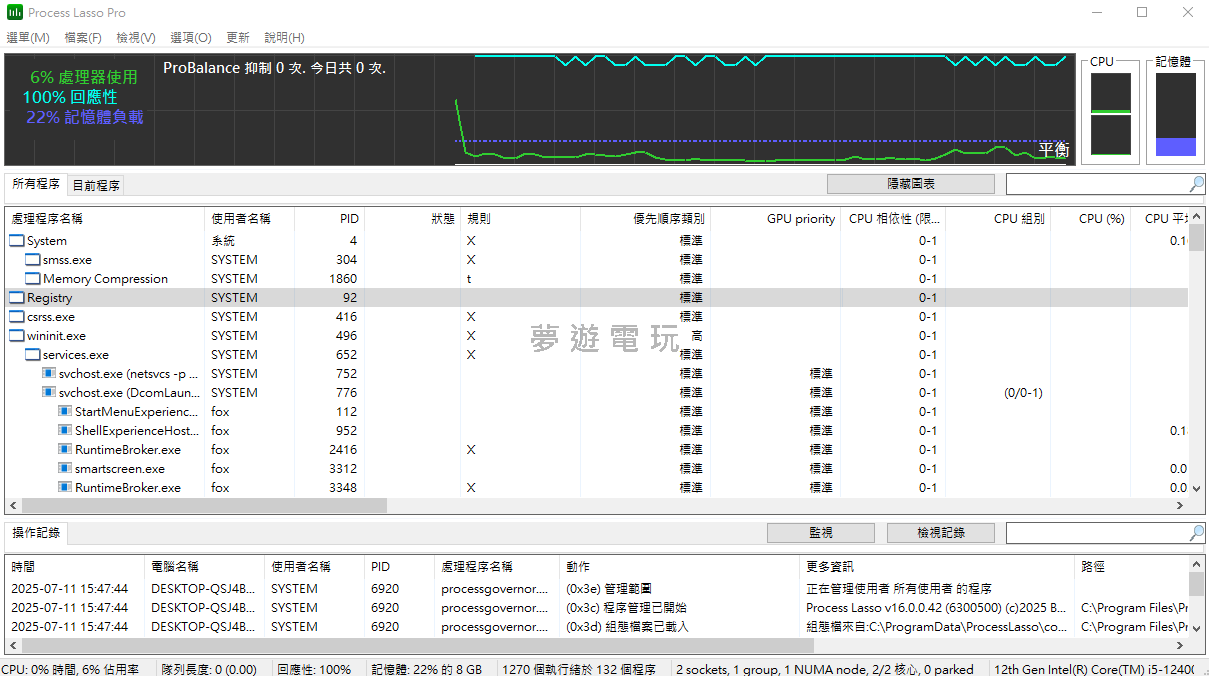Open the 選單(M) menu
Viewport: 1209px width, 676px height.
pyautogui.click(x=28, y=38)
